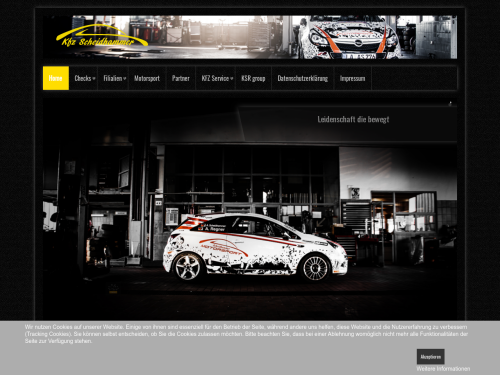Expand the KFZ Service dropdown
The height and width of the screenshot is (375, 500).
232,79
